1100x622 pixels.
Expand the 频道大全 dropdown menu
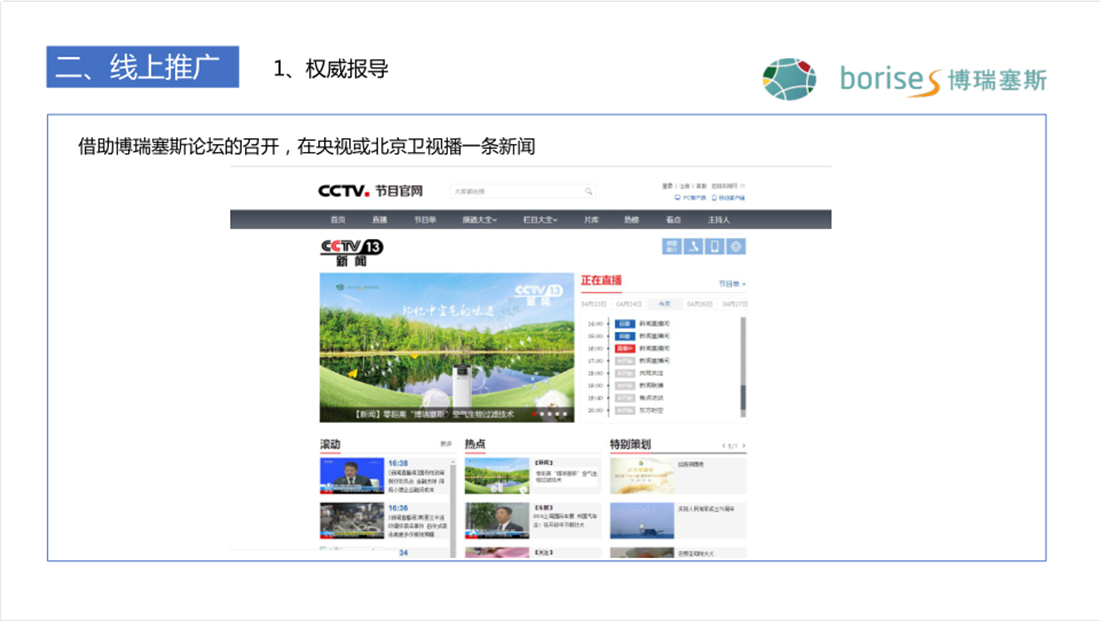click(479, 220)
